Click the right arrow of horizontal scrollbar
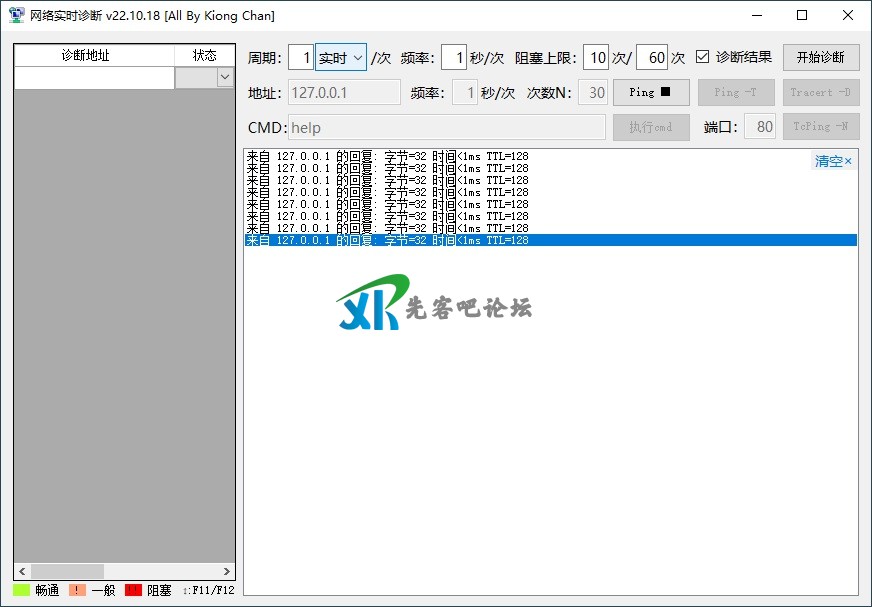The width and height of the screenshot is (872, 607). tap(226, 571)
